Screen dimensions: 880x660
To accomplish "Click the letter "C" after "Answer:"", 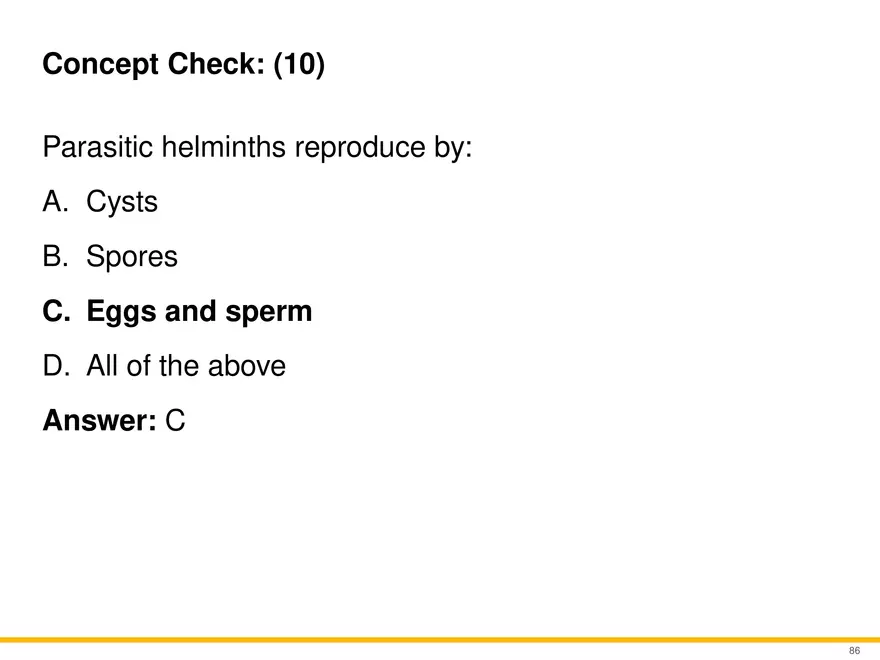I will (175, 421).
